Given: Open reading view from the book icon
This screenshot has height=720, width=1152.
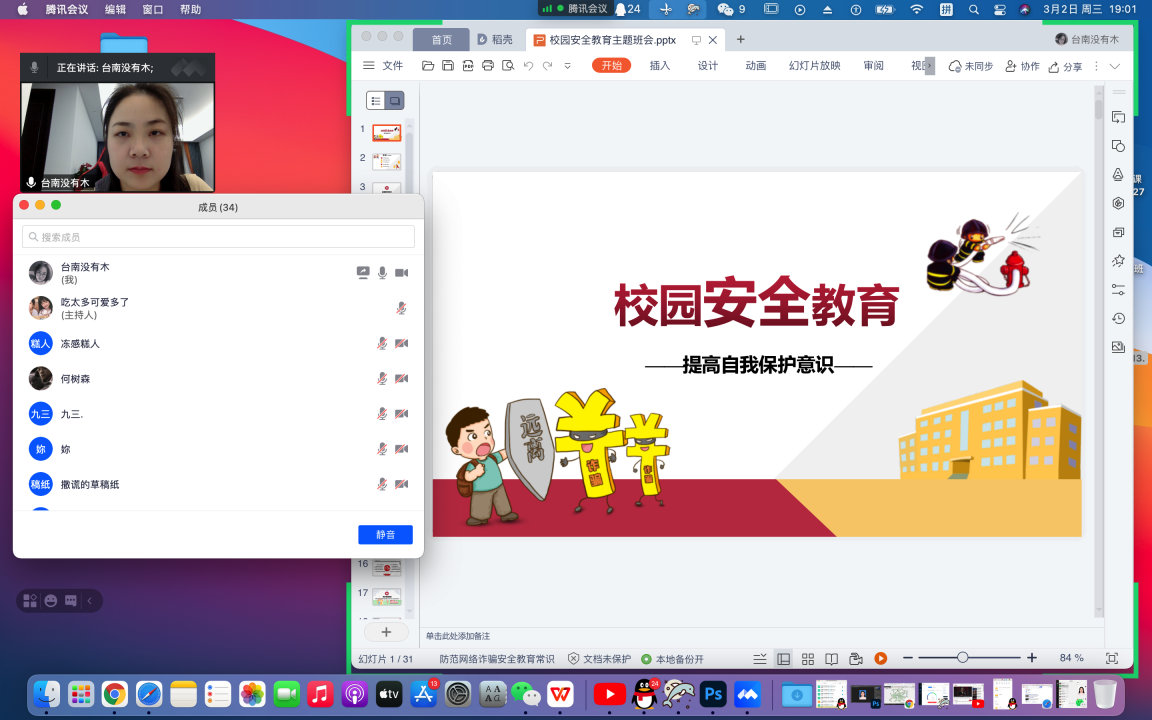Looking at the screenshot, I should pos(831,658).
